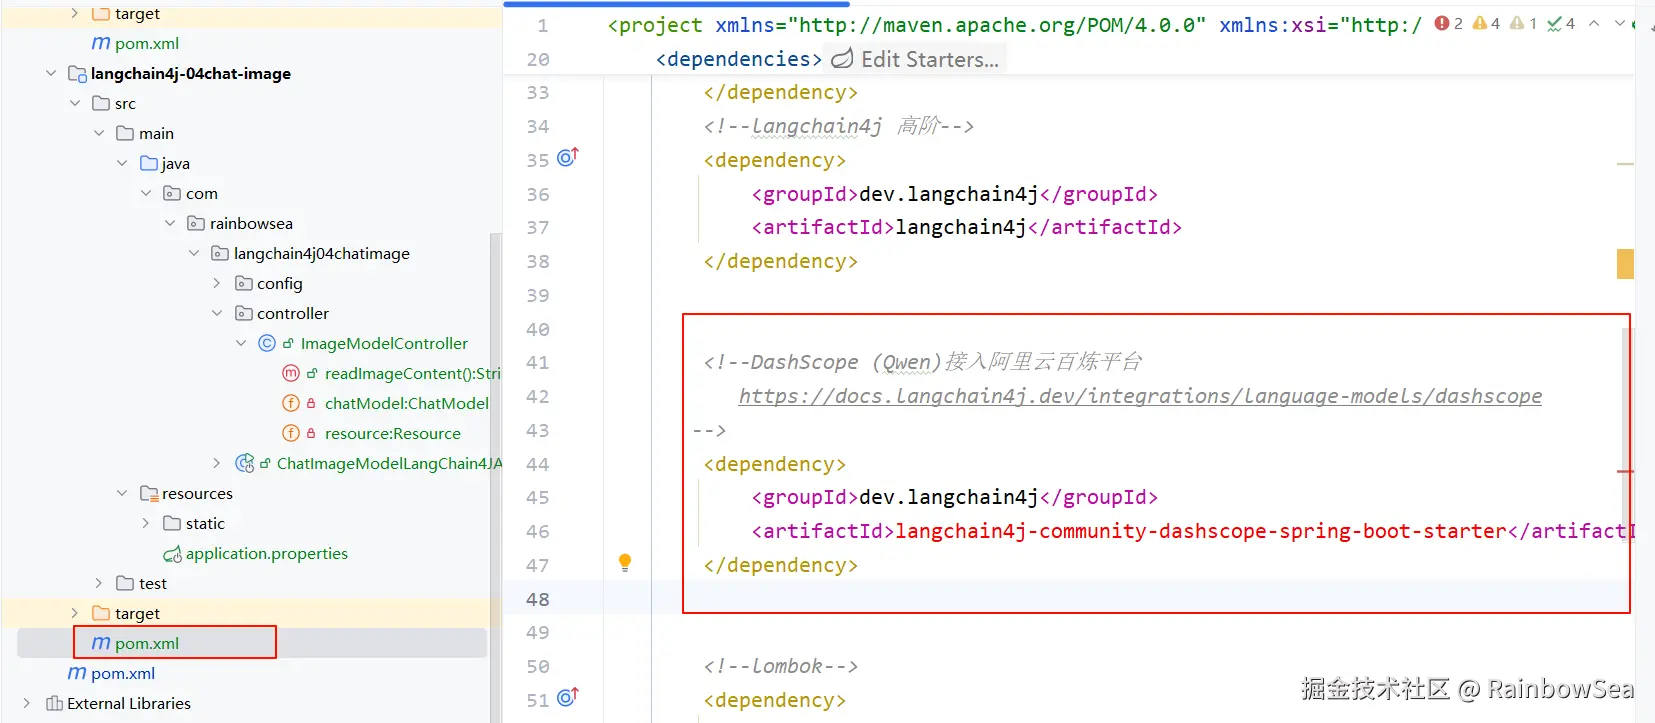This screenshot has height=723, width=1655.
Task: Click the weak warnings indicator showing 1
Action: tap(1523, 23)
